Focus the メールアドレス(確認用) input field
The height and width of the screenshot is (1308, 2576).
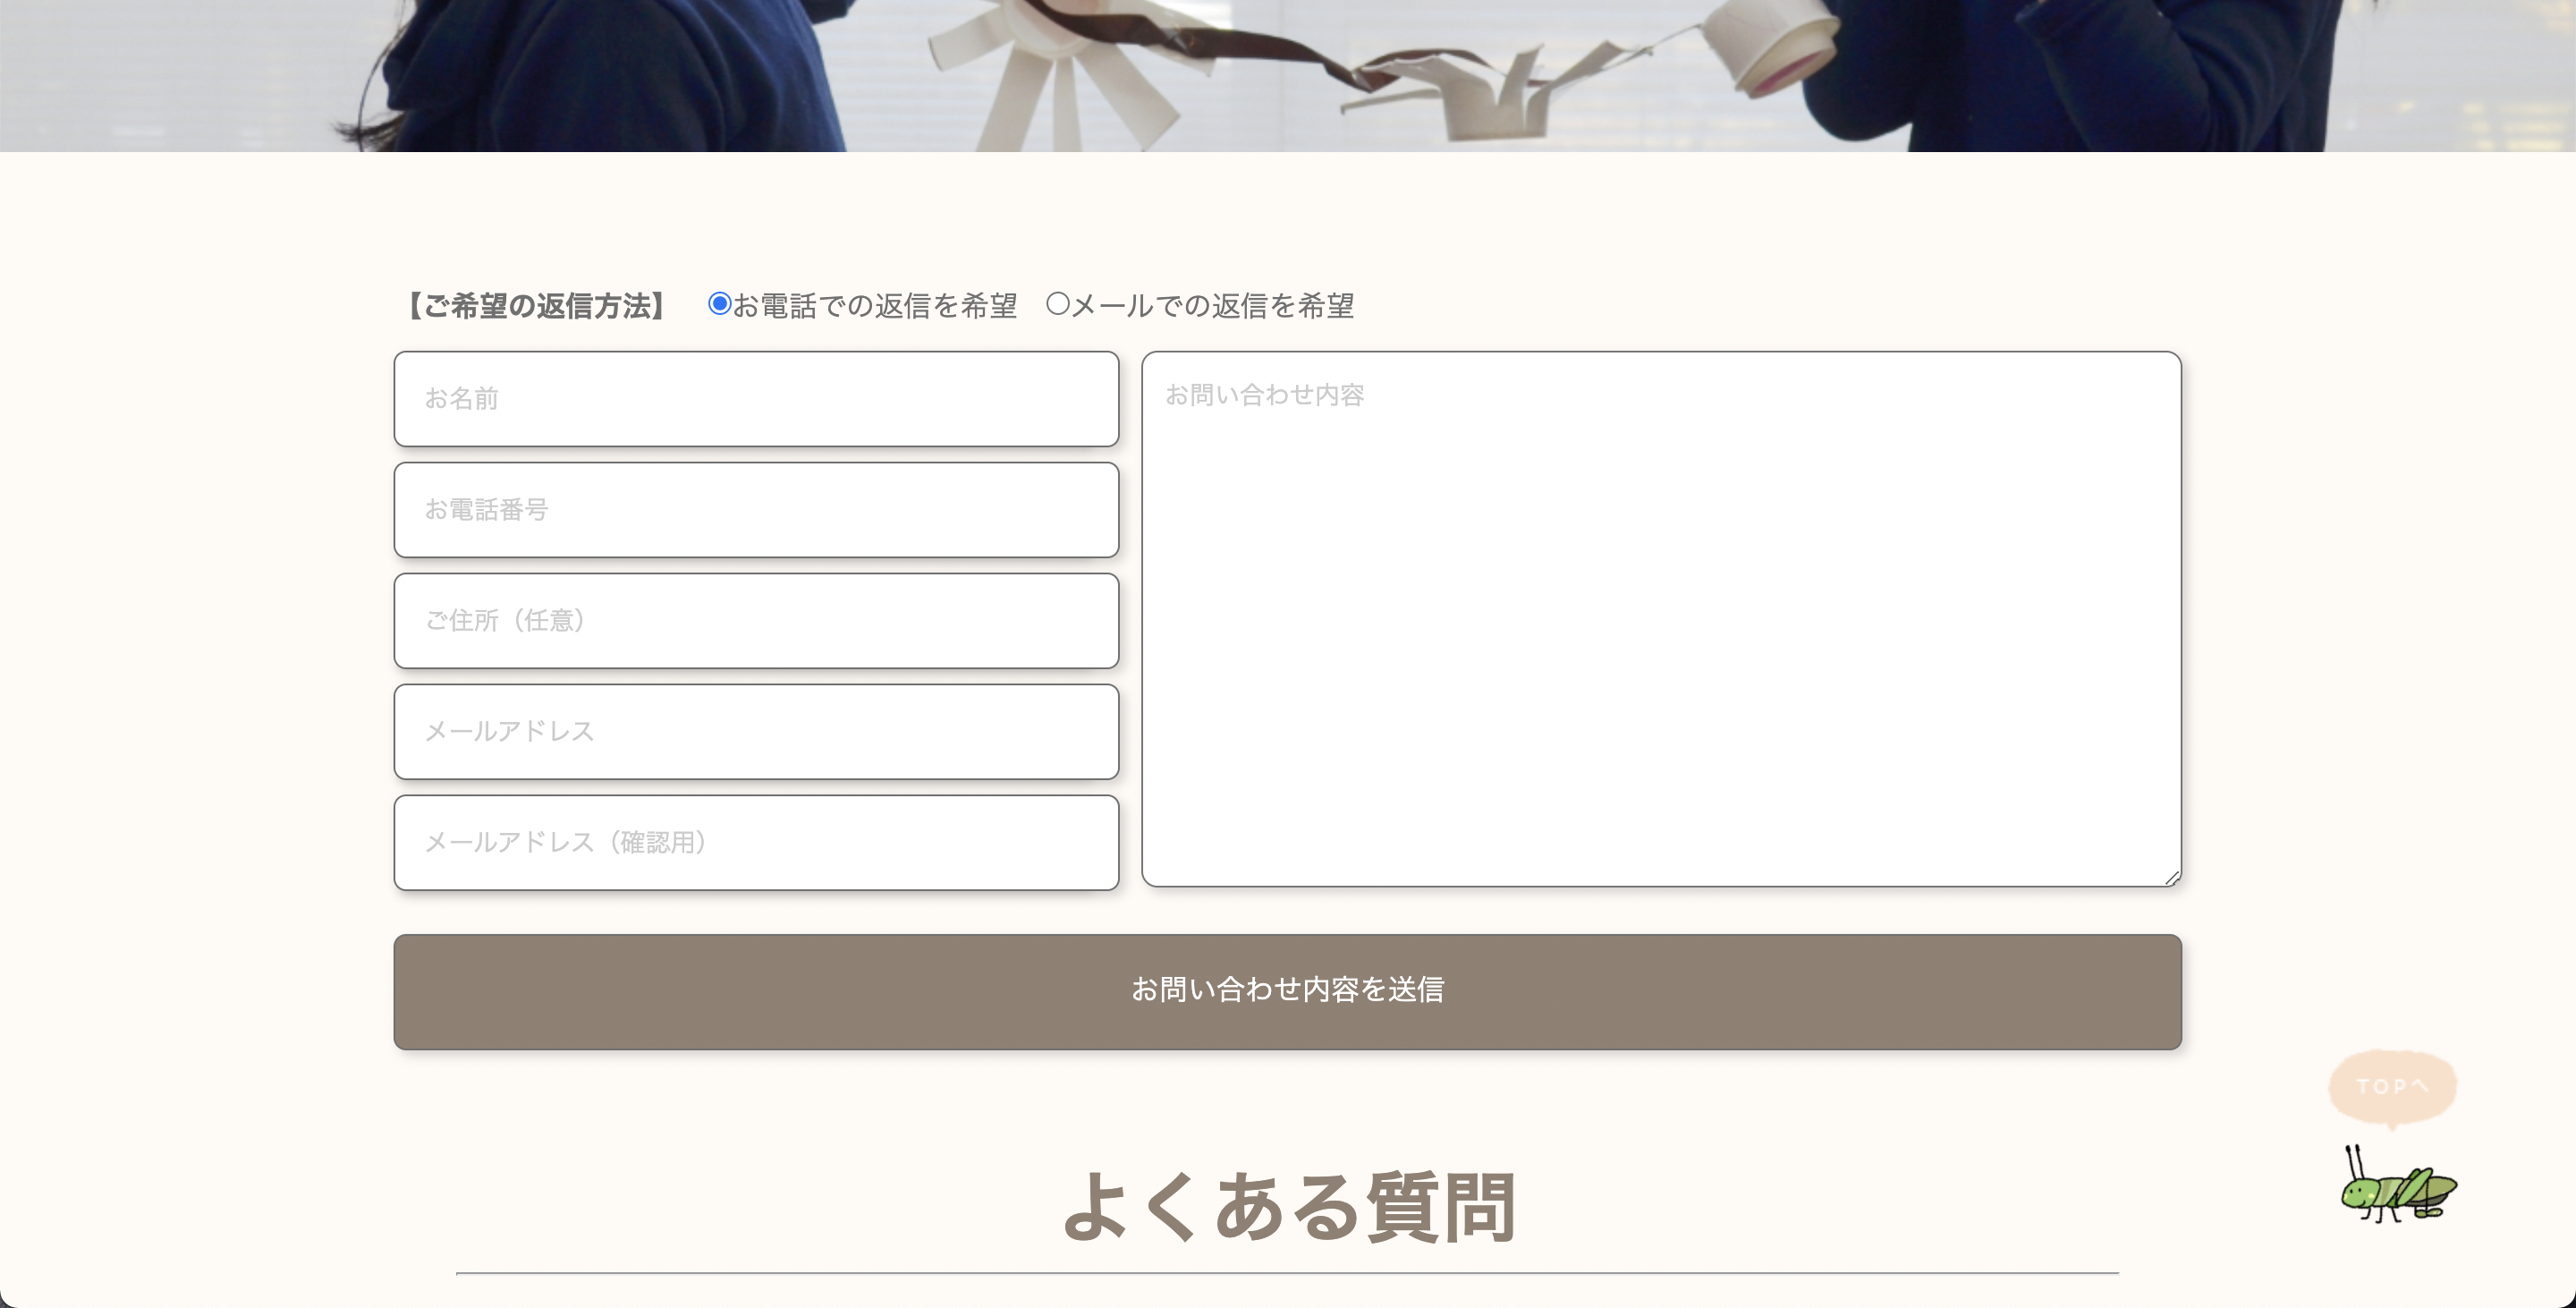[756, 843]
